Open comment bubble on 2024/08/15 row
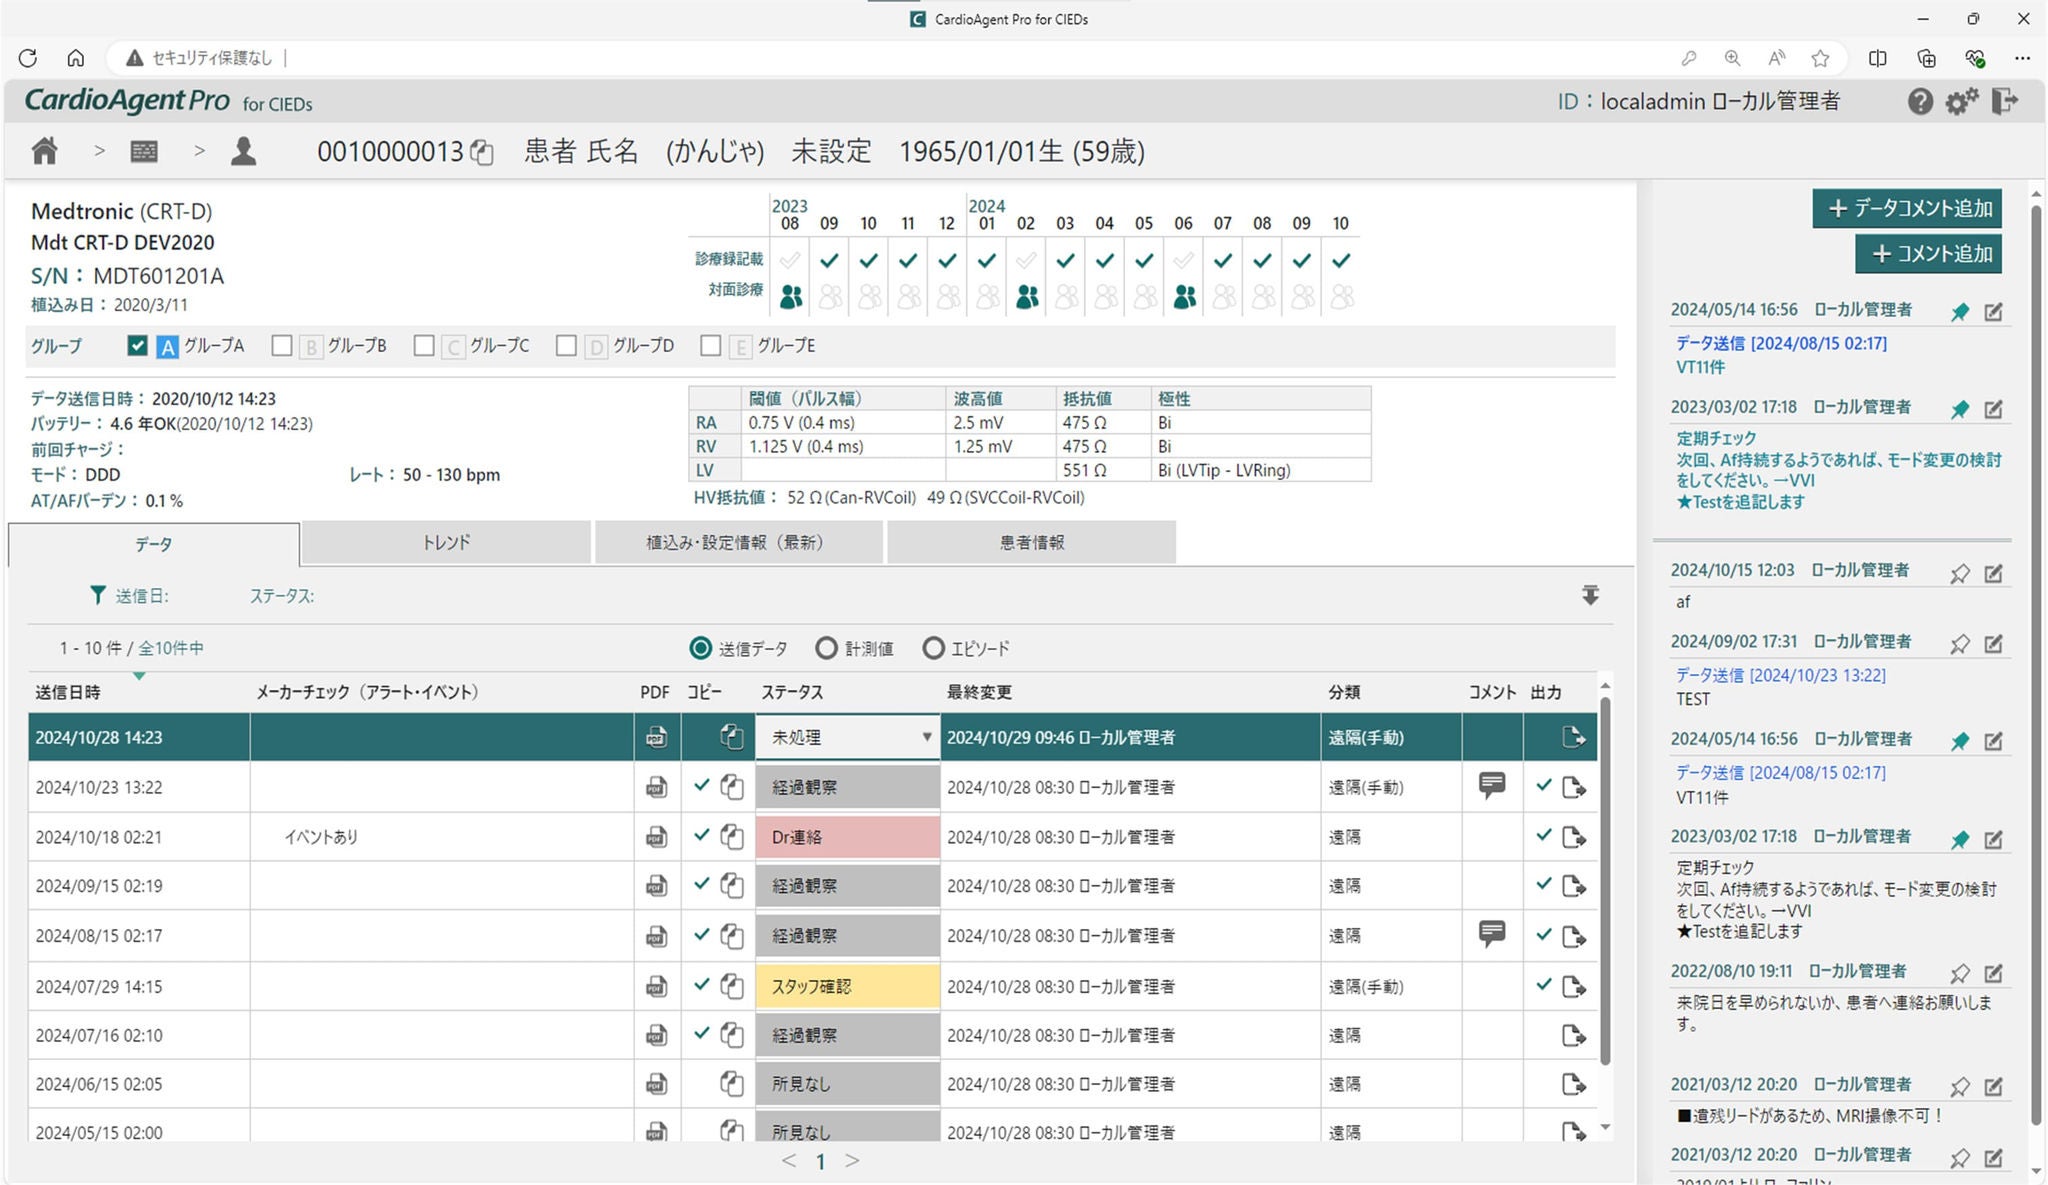 click(1492, 934)
